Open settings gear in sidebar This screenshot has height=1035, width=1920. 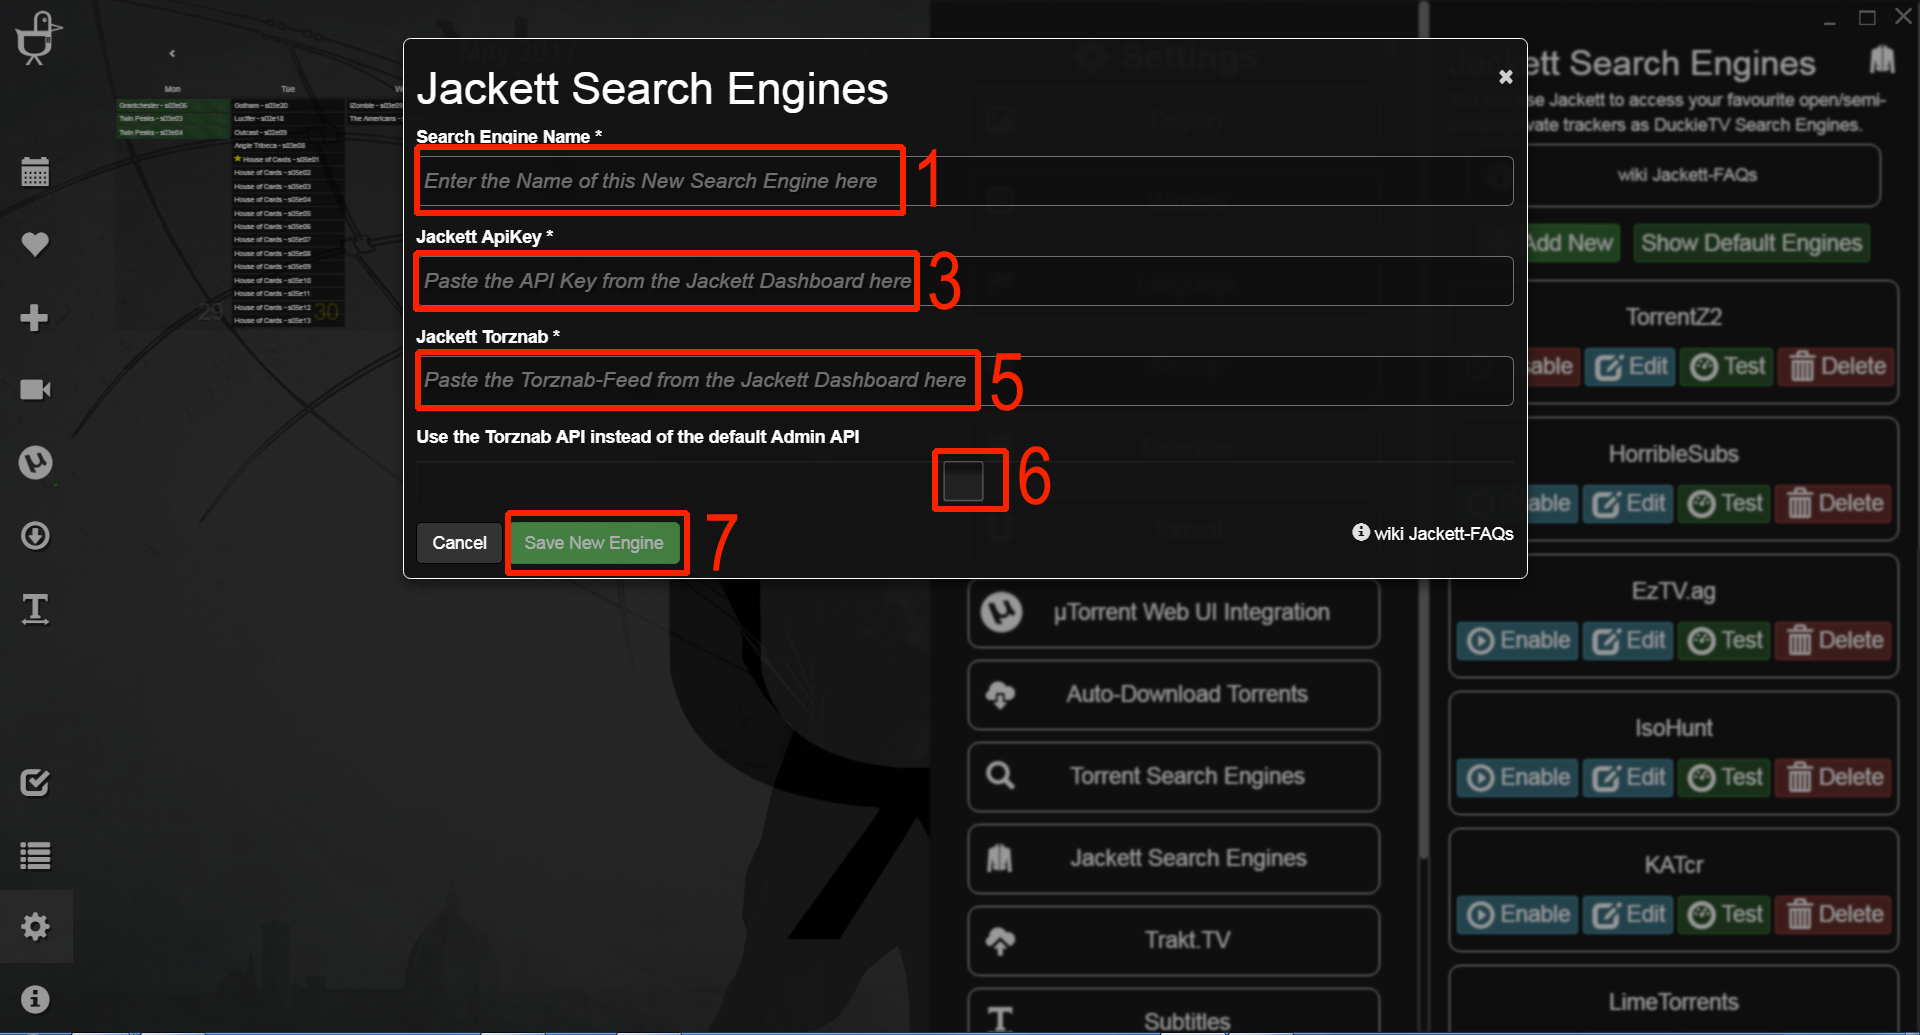click(35, 927)
